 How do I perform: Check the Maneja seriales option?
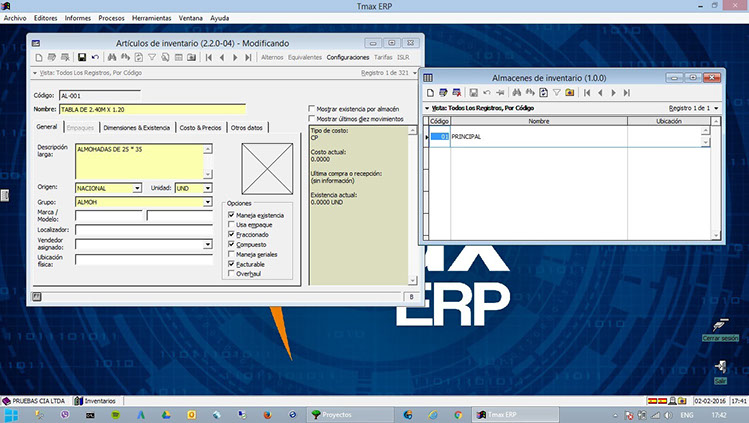click(x=232, y=254)
